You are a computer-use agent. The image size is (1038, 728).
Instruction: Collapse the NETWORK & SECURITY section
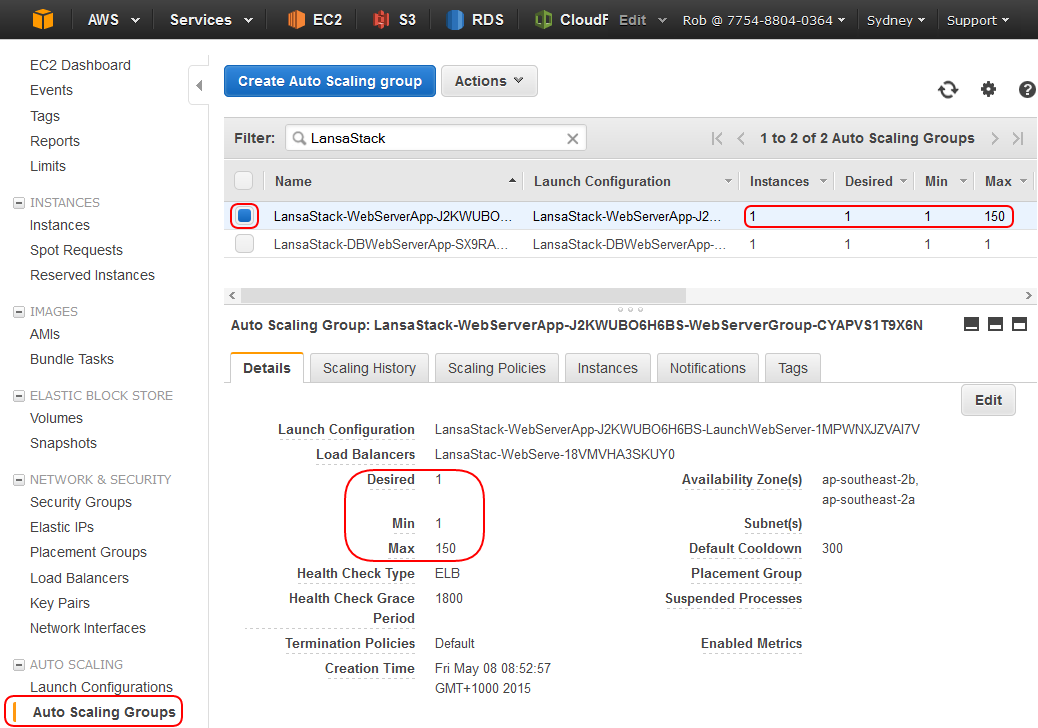pyautogui.click(x=19, y=480)
